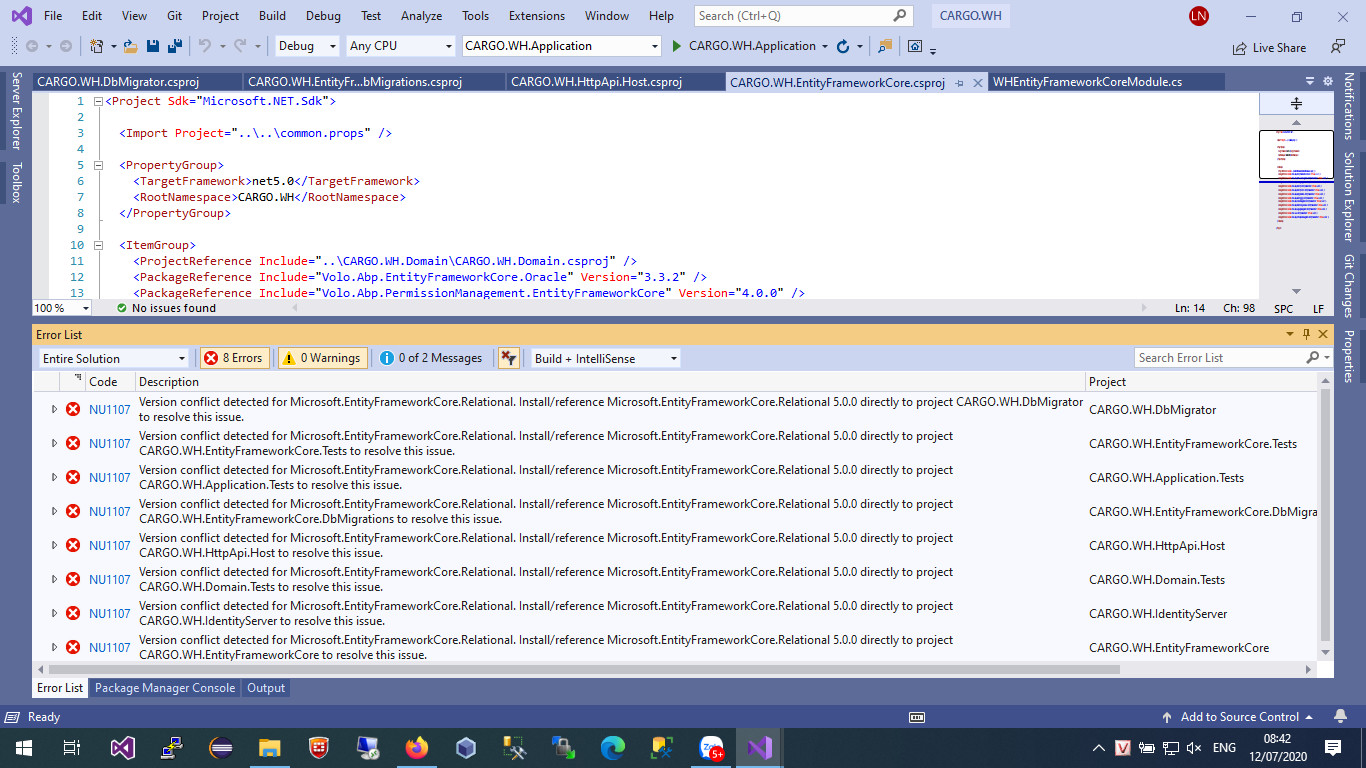Open the notifications bell in status bar
This screenshot has height=768, width=1366.
coord(1339,717)
